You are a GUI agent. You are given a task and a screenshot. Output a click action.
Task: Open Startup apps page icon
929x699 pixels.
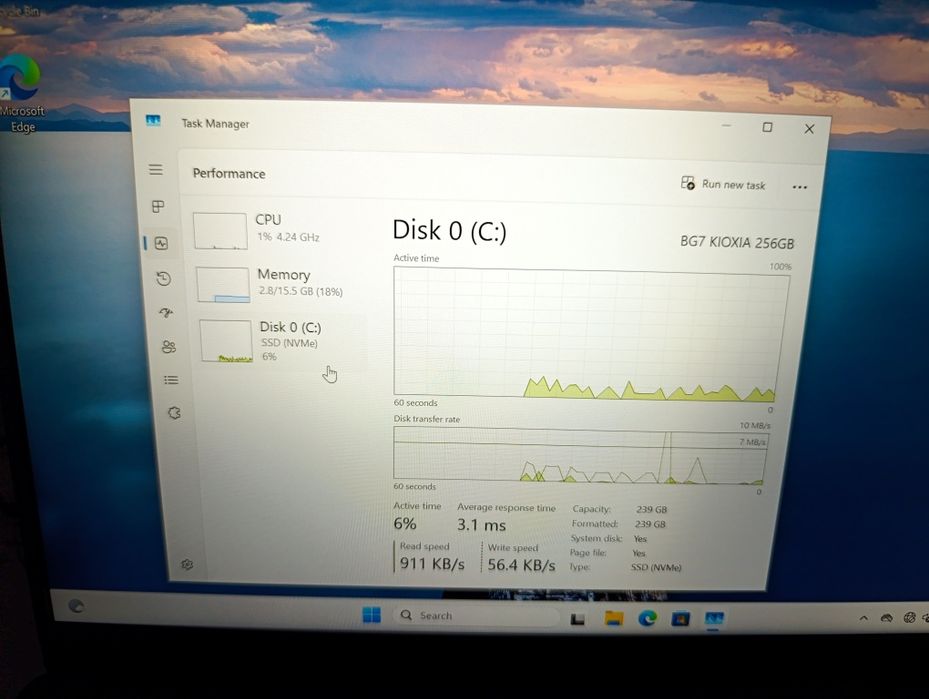coord(166,312)
